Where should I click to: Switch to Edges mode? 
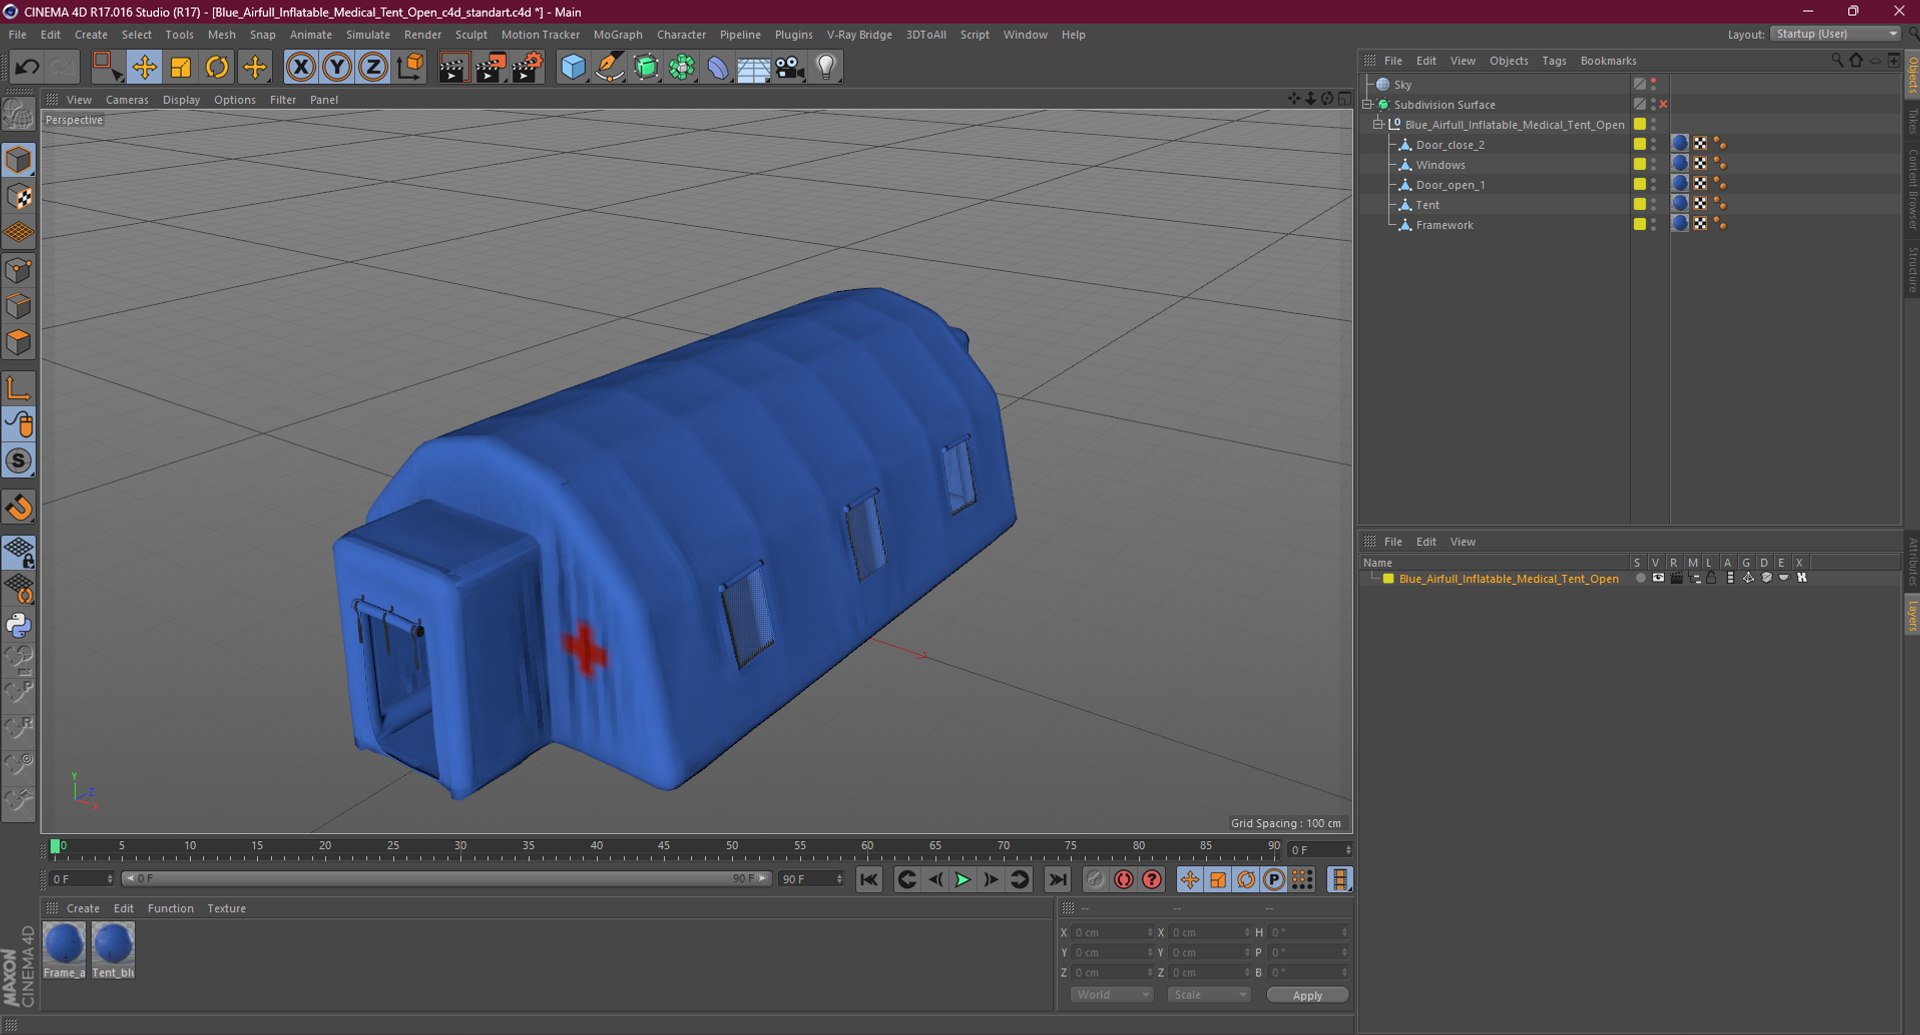tap(19, 306)
